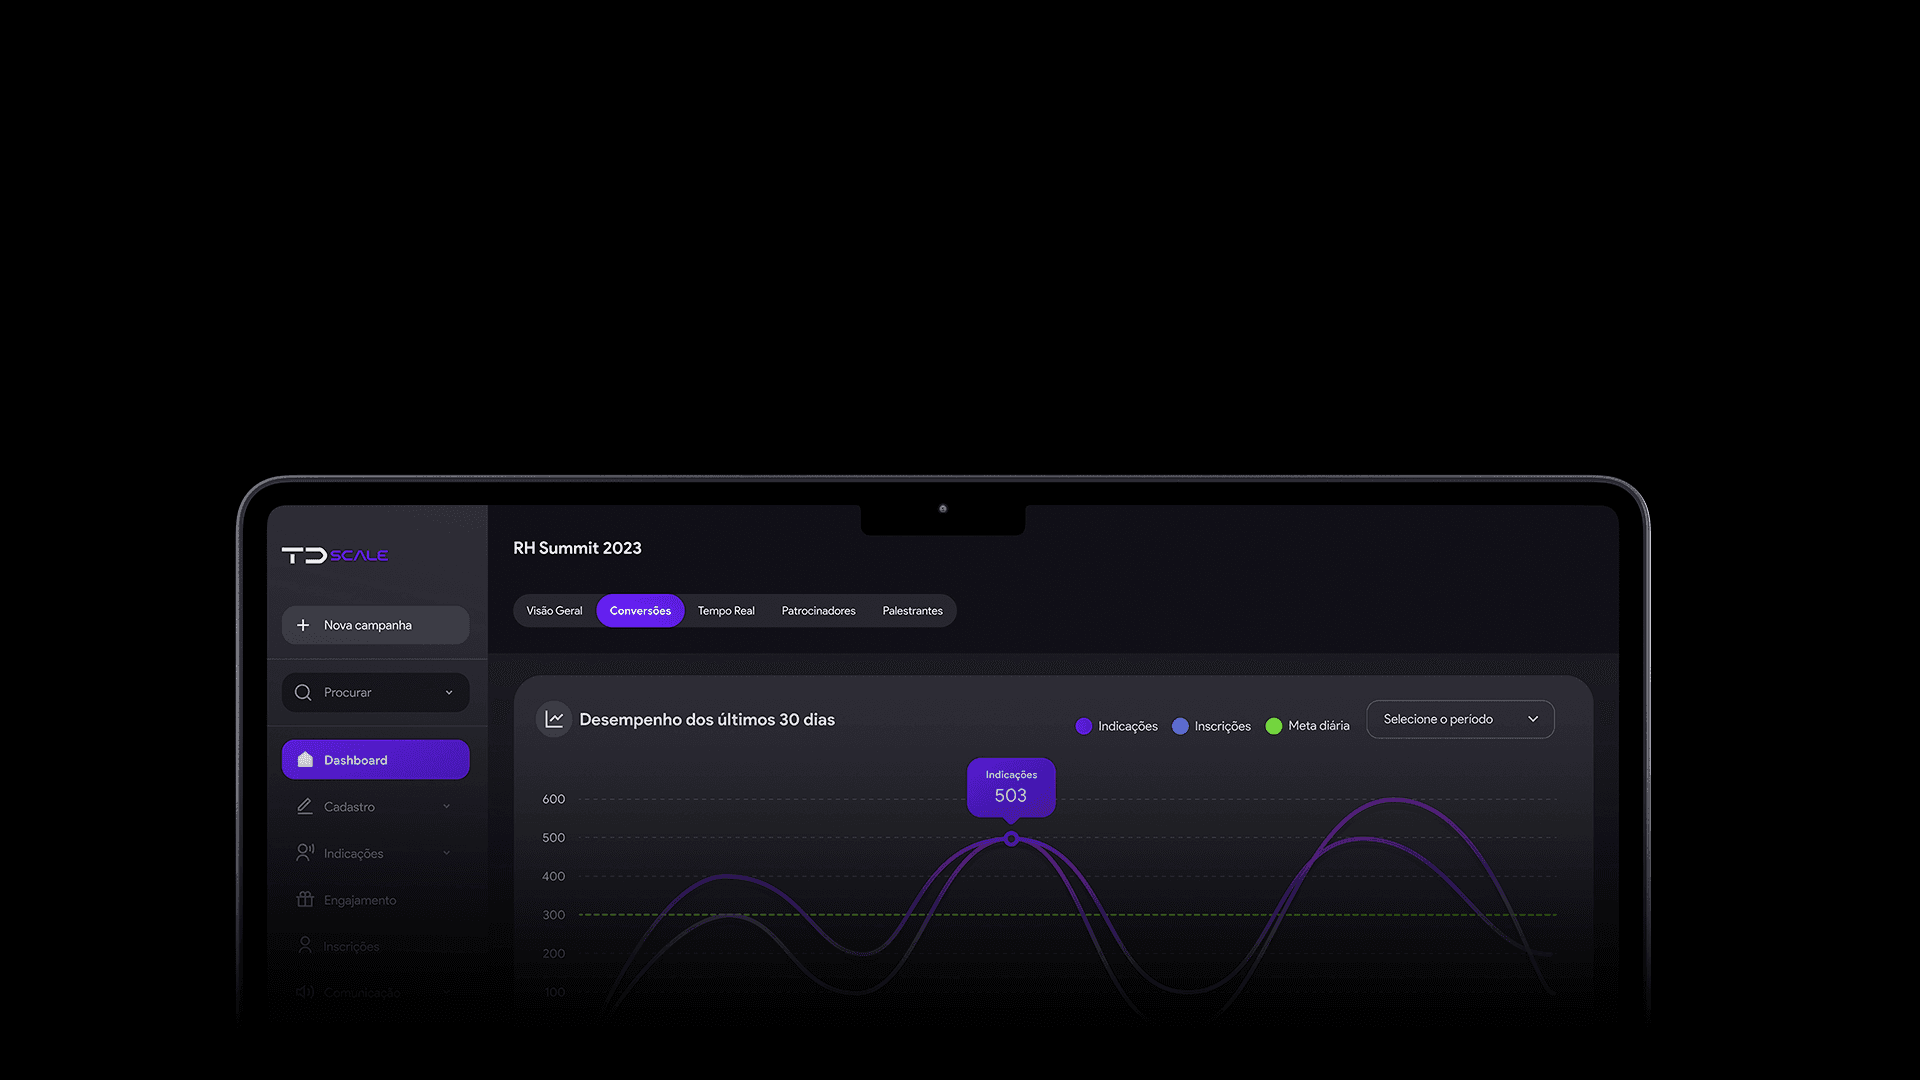Click the TD Scale logo
This screenshot has height=1080, width=1920.
[x=334, y=555]
